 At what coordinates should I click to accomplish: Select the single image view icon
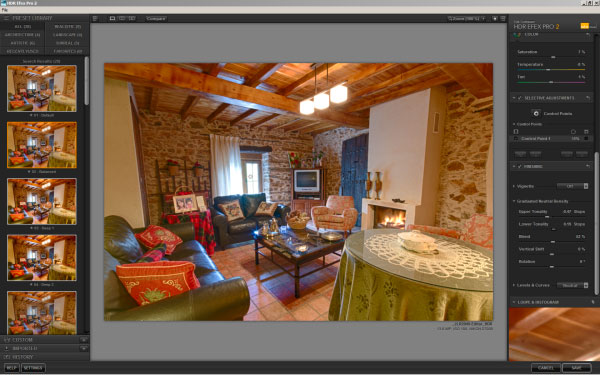[112, 18]
